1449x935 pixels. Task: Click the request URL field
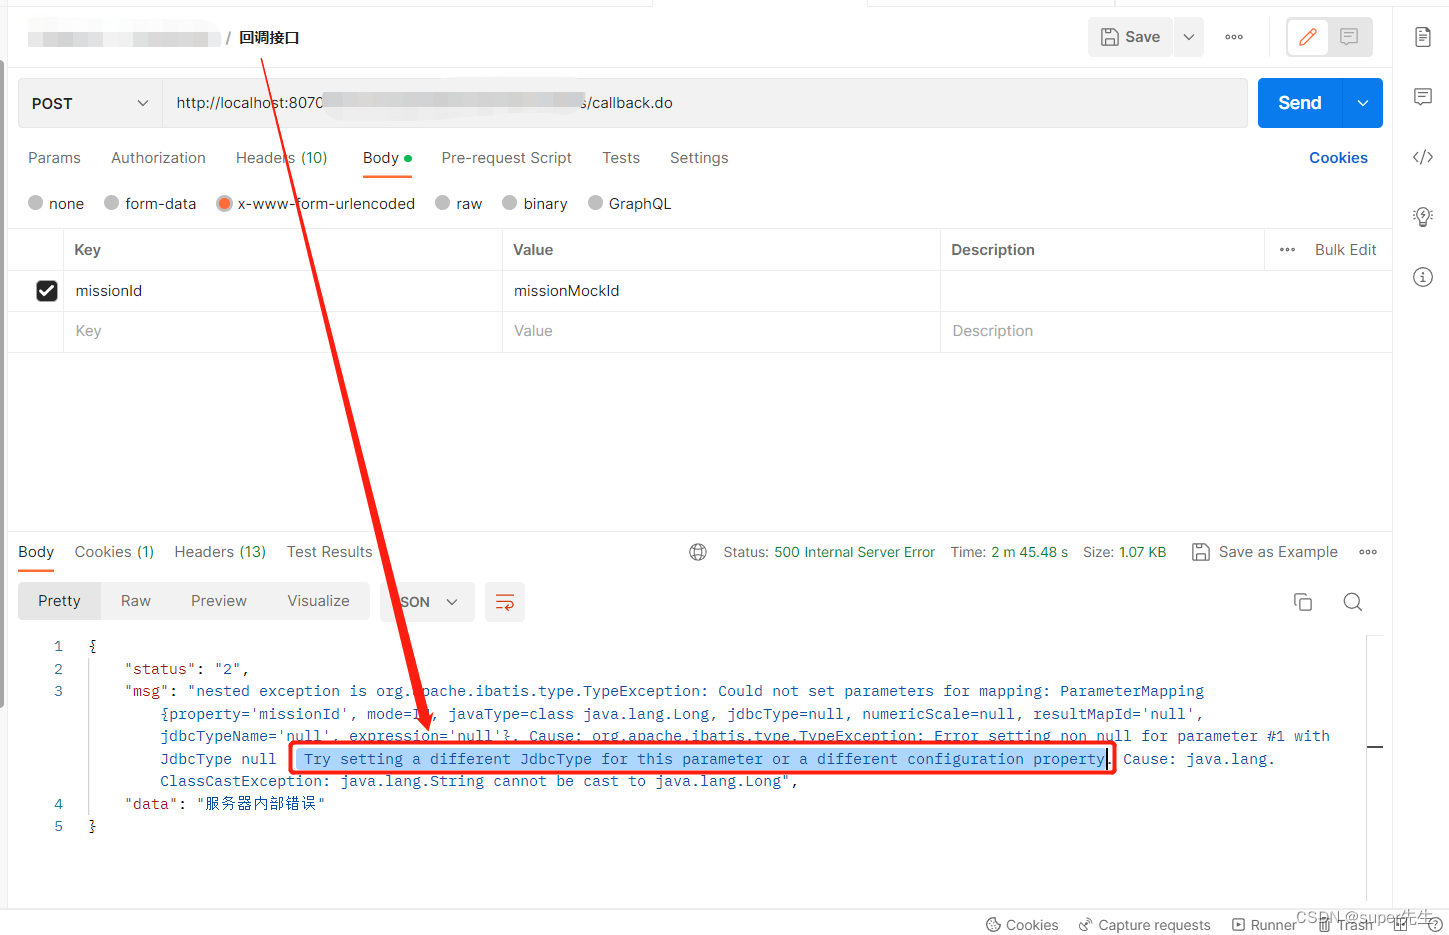tap(705, 103)
